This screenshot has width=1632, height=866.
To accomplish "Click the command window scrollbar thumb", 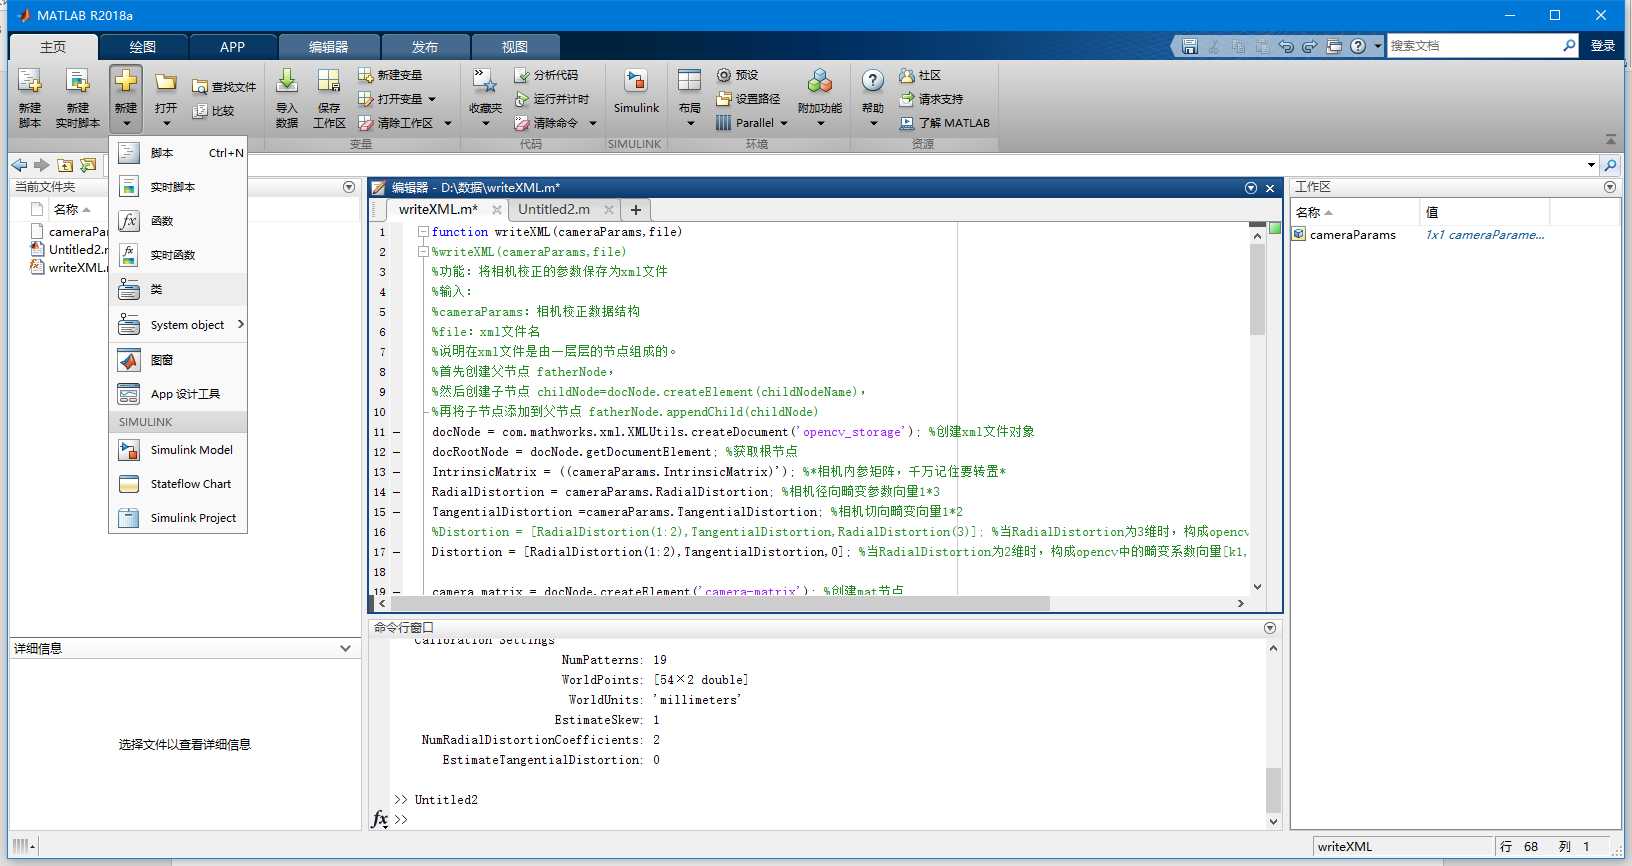I will coord(1273,790).
